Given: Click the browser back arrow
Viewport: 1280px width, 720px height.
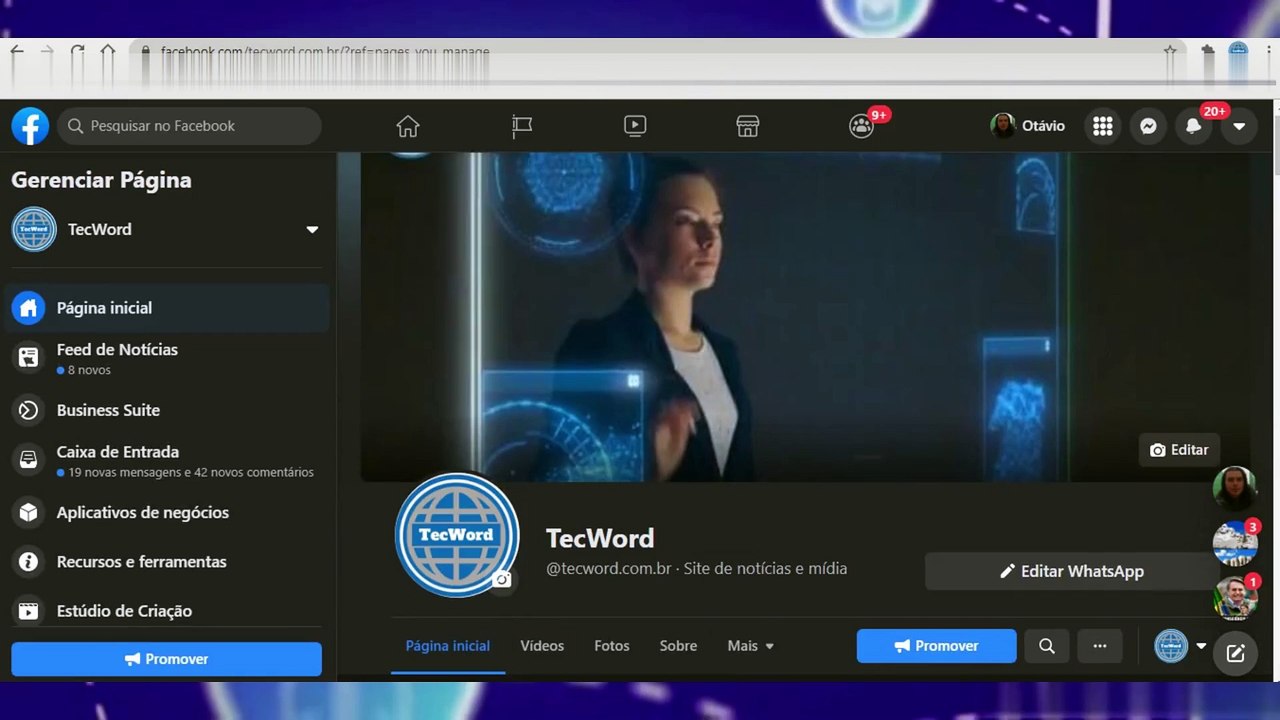Looking at the screenshot, I should coord(17,52).
